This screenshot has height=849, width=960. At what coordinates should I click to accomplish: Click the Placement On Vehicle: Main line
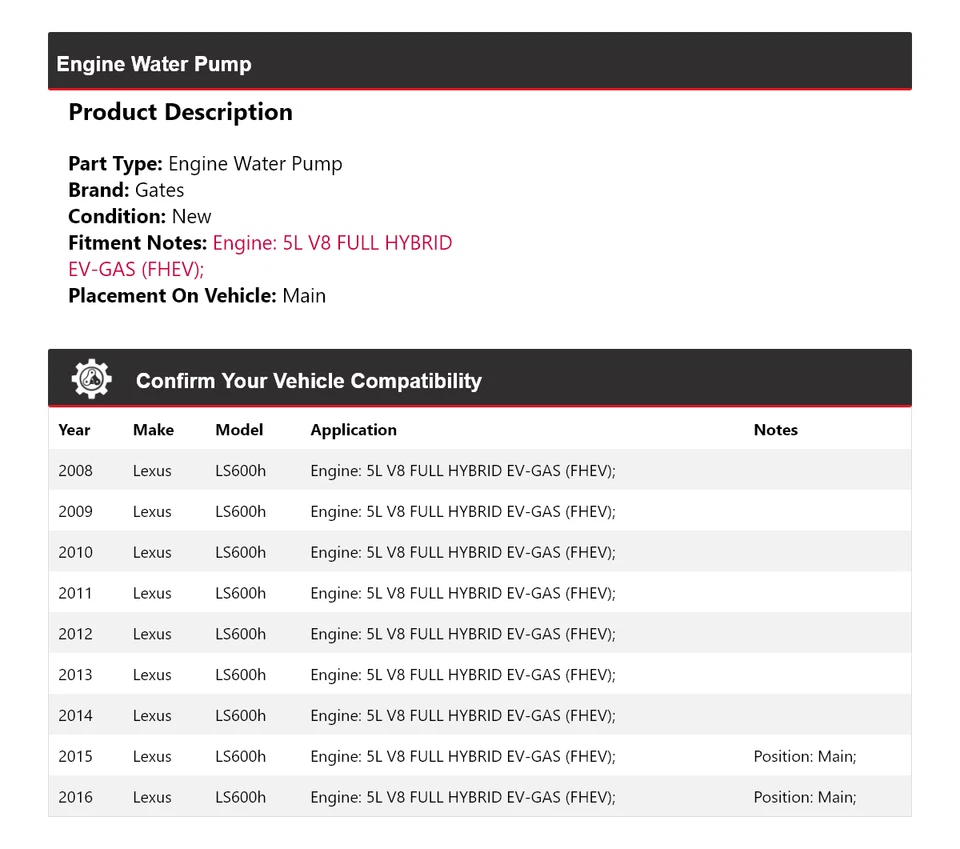click(x=197, y=295)
